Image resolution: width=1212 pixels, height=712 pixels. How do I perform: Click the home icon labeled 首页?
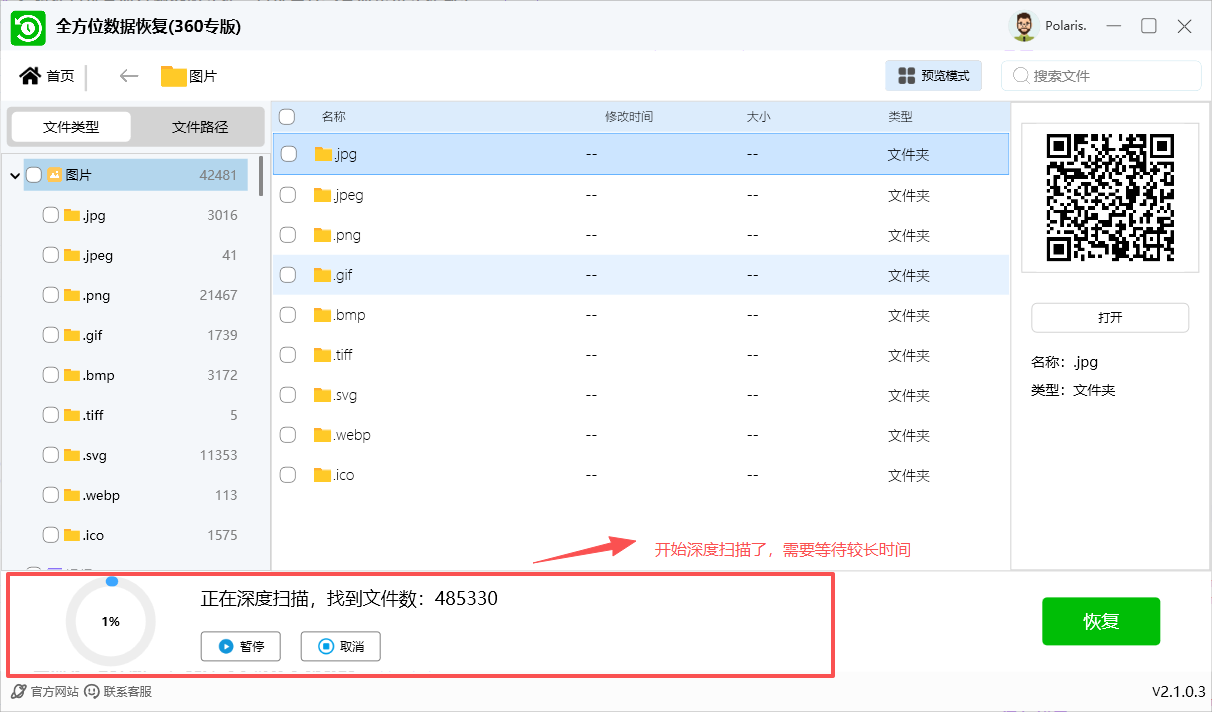click(x=30, y=76)
